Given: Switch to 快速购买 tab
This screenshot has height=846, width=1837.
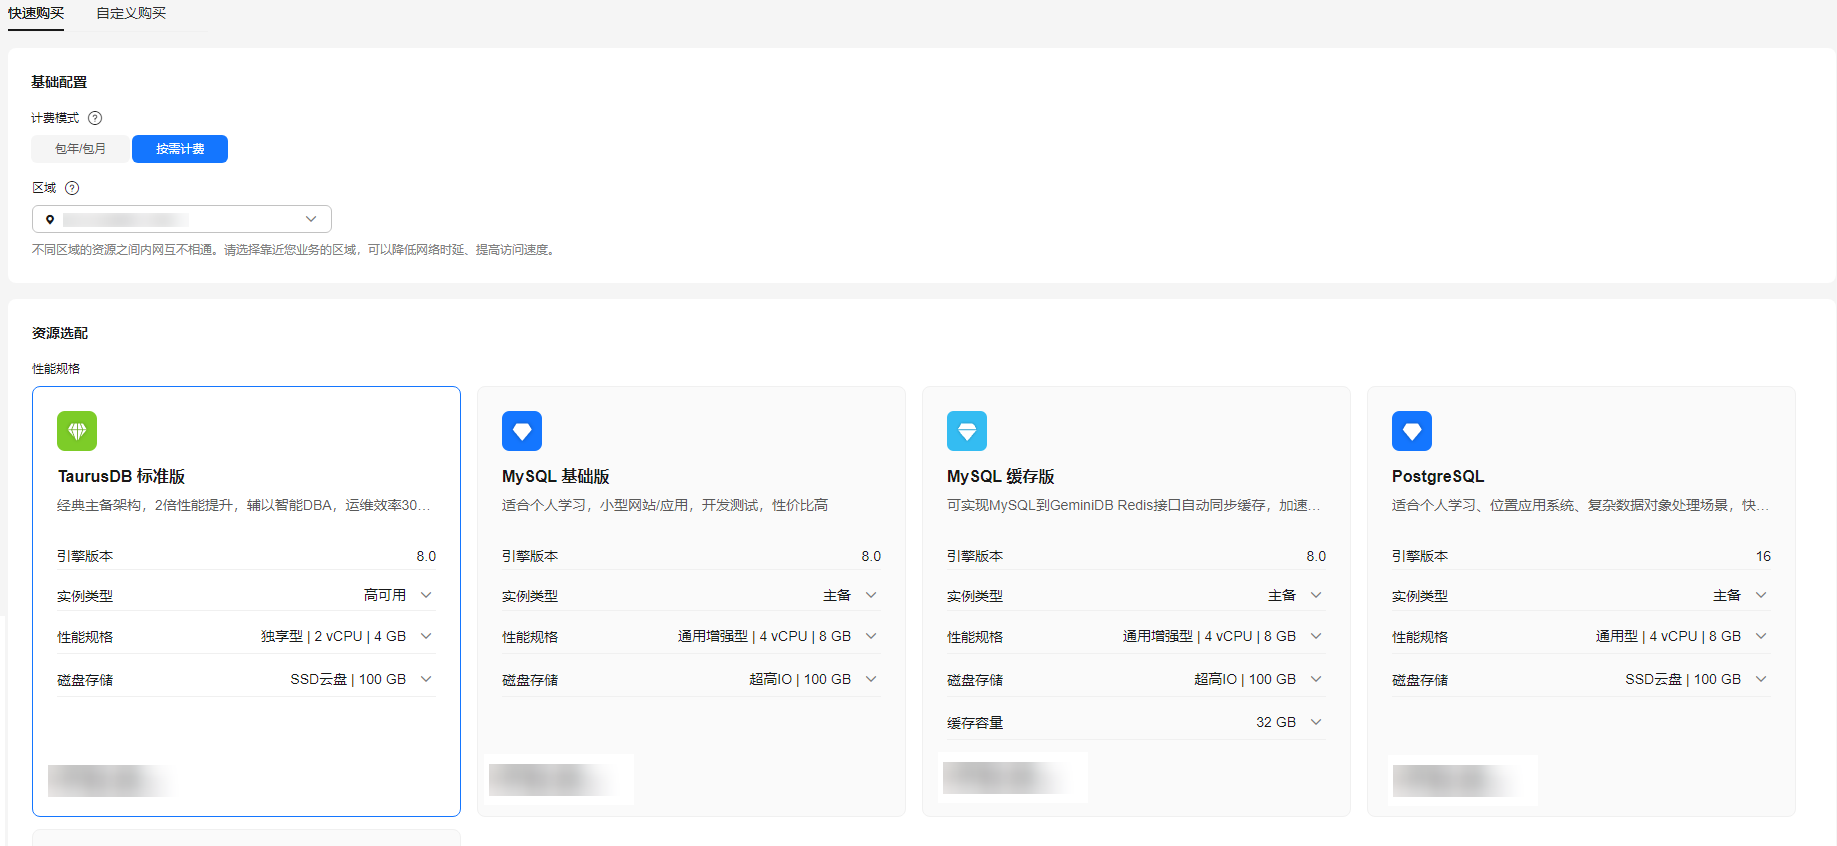Looking at the screenshot, I should point(36,13).
